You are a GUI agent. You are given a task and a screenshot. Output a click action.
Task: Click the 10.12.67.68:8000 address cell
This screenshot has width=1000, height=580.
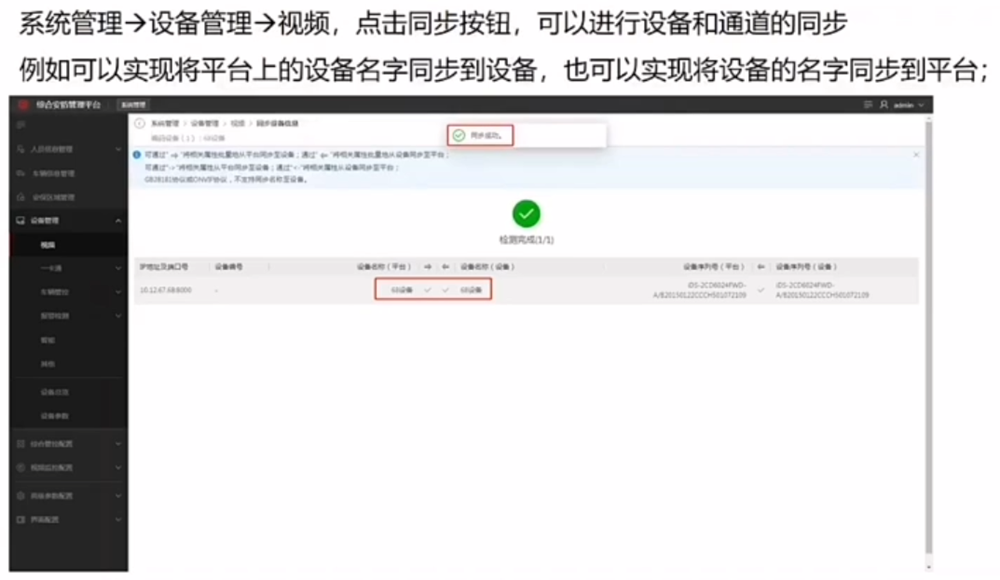(x=165, y=290)
